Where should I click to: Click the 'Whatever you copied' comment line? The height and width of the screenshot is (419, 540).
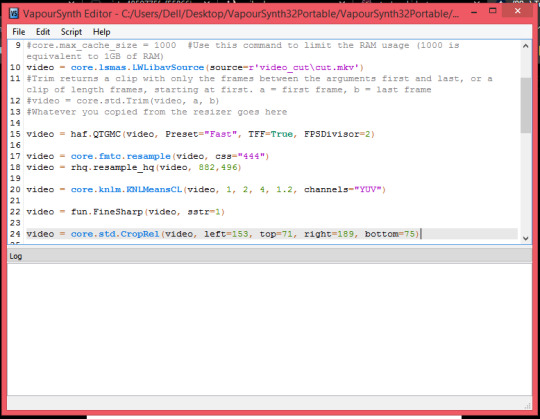pyautogui.click(x=157, y=112)
